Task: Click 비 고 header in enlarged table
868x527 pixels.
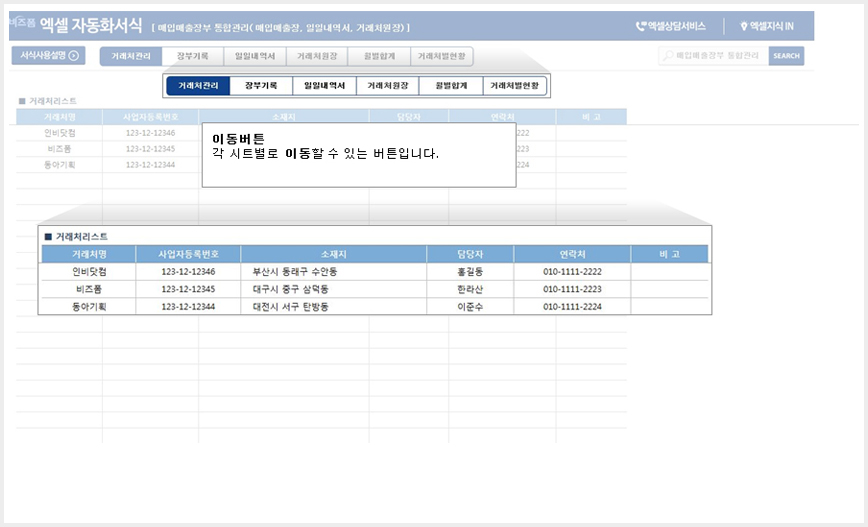Action: click(669, 254)
